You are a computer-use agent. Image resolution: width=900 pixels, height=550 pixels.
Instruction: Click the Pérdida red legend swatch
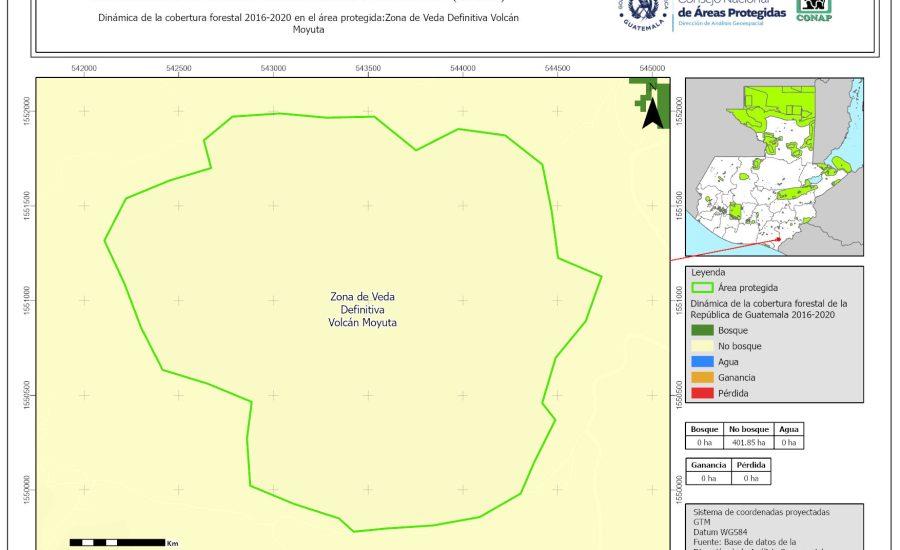(x=702, y=393)
